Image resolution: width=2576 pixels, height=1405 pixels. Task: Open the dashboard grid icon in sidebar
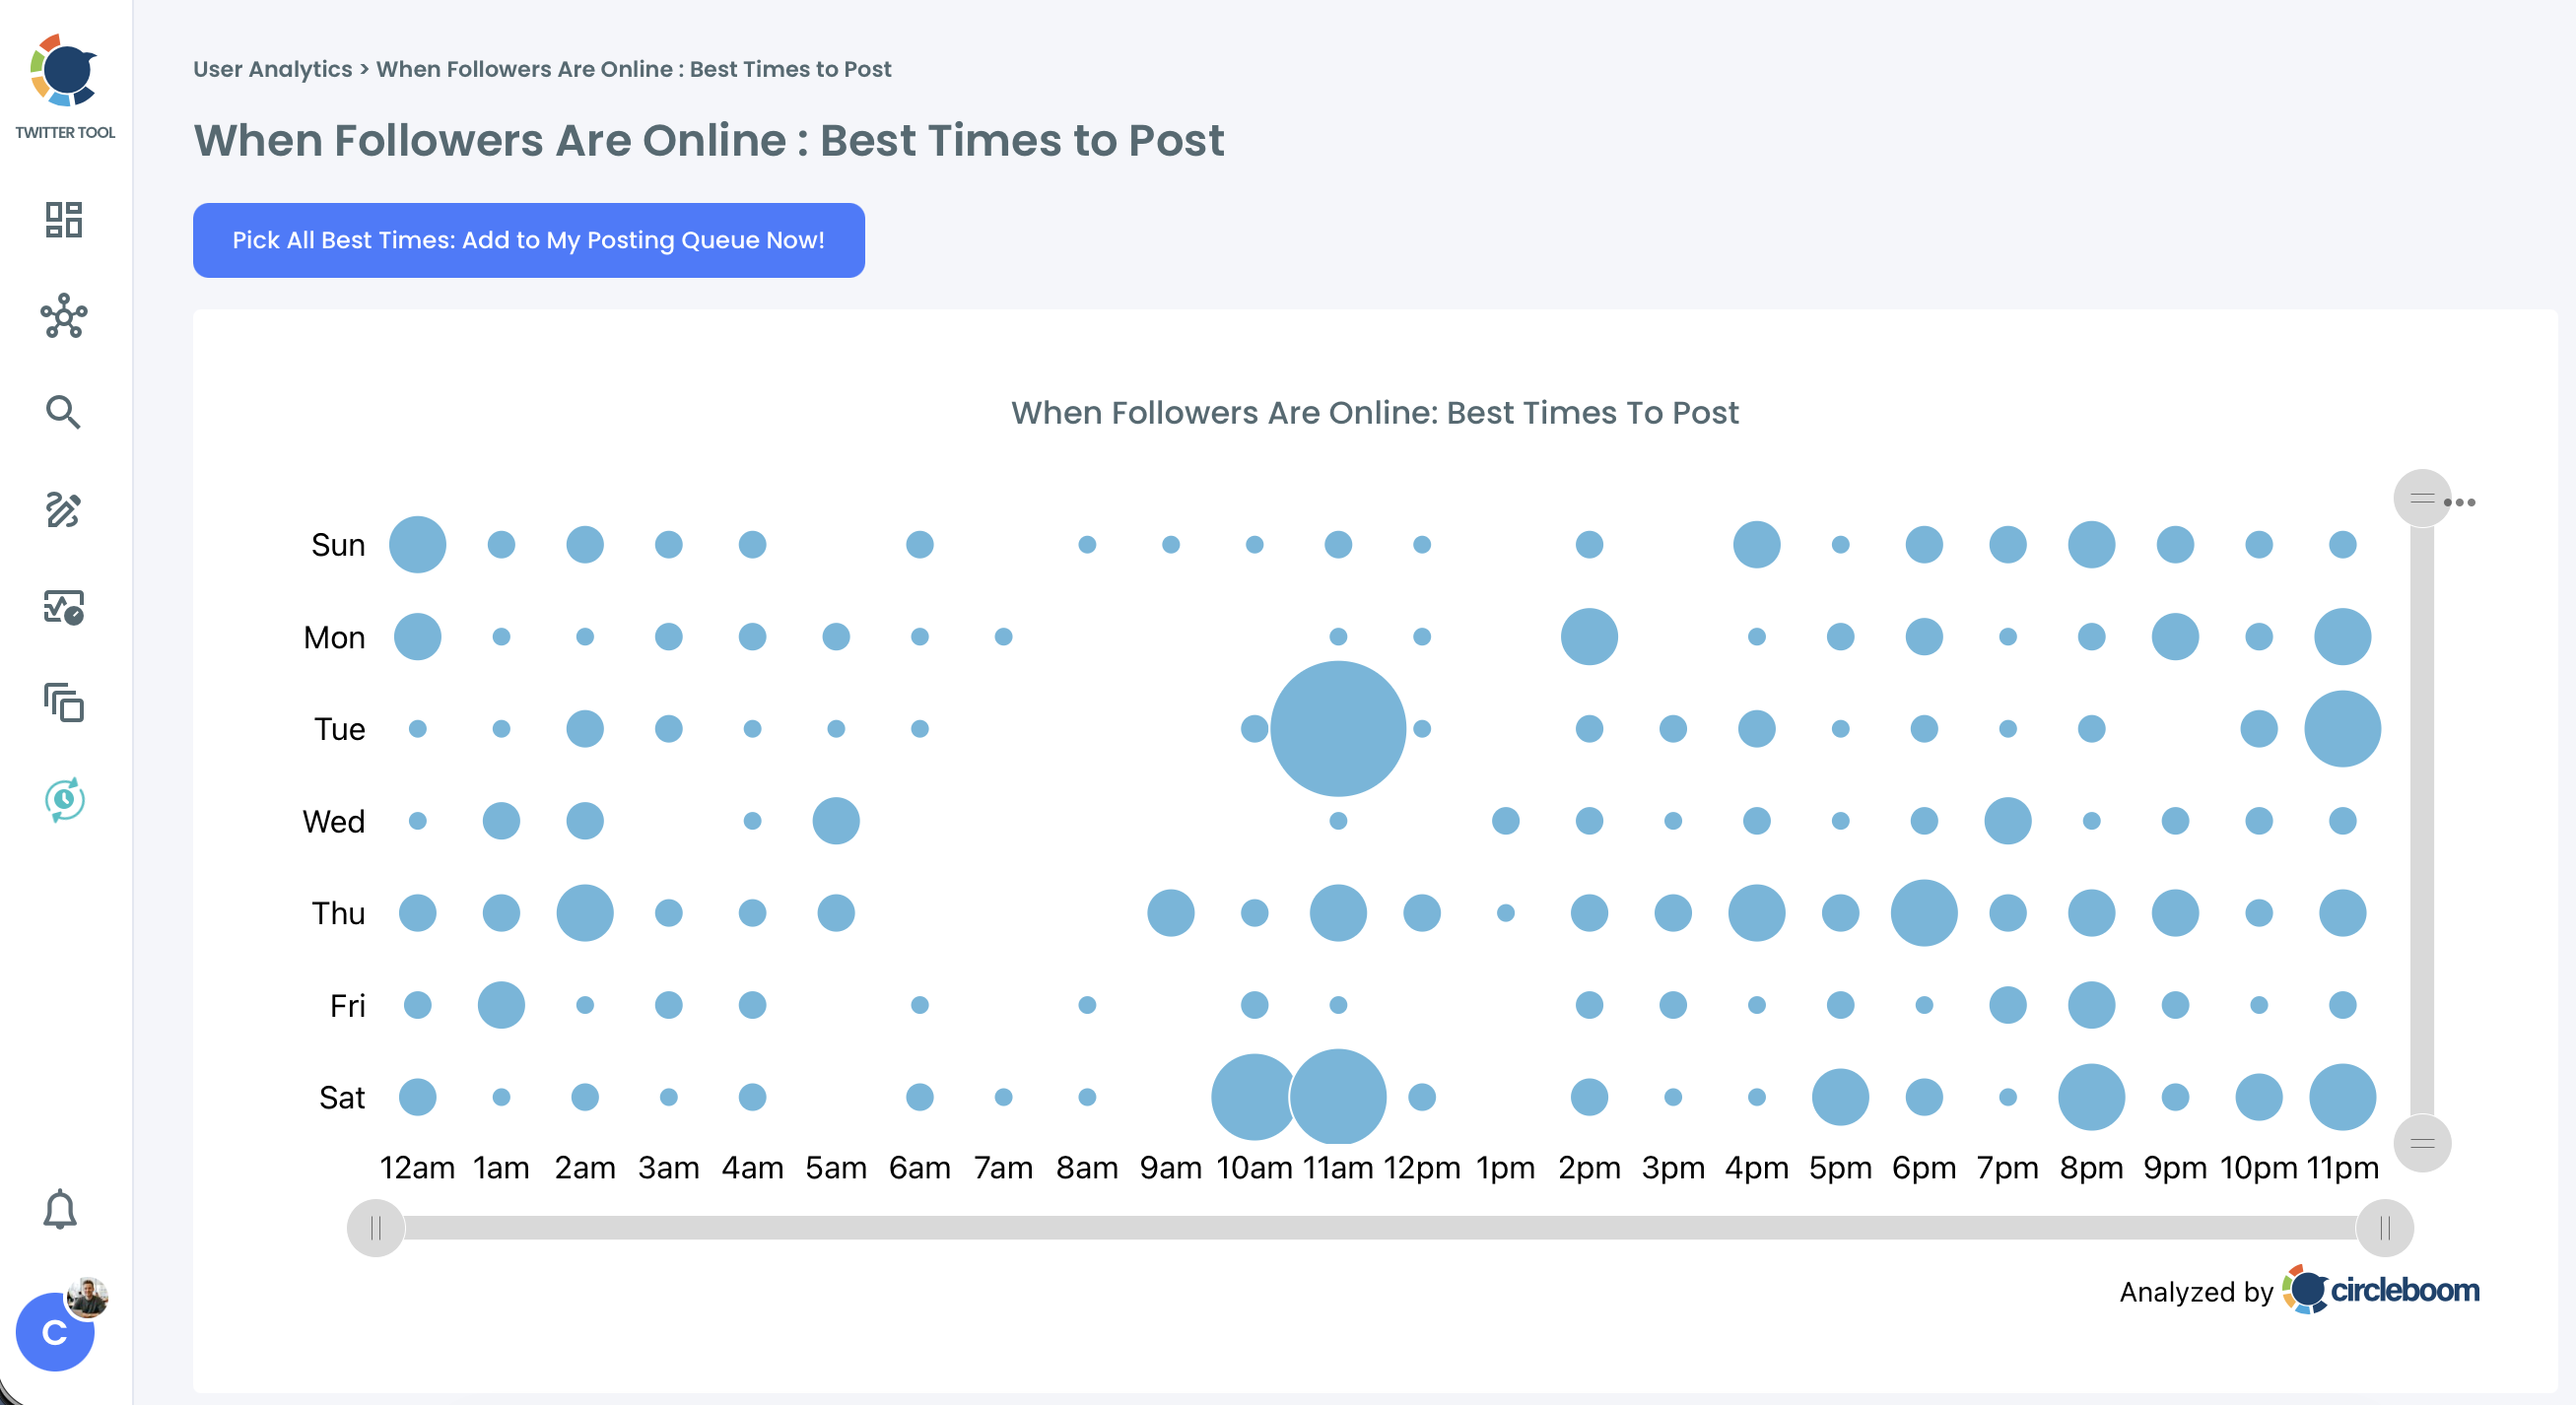pos(64,220)
